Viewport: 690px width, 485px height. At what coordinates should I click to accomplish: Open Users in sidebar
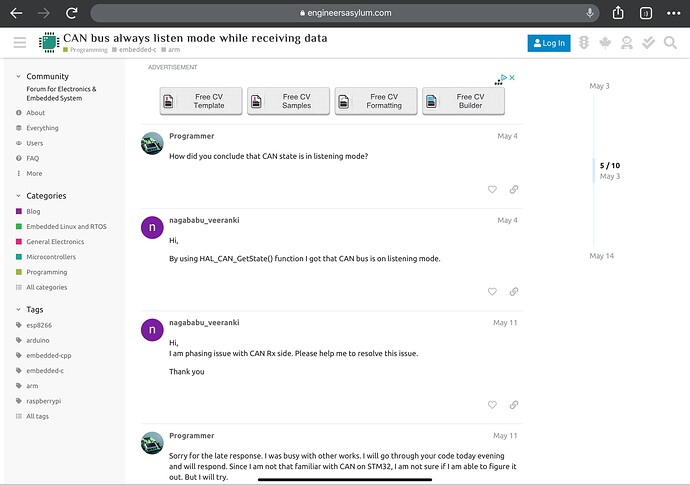coord(29,143)
